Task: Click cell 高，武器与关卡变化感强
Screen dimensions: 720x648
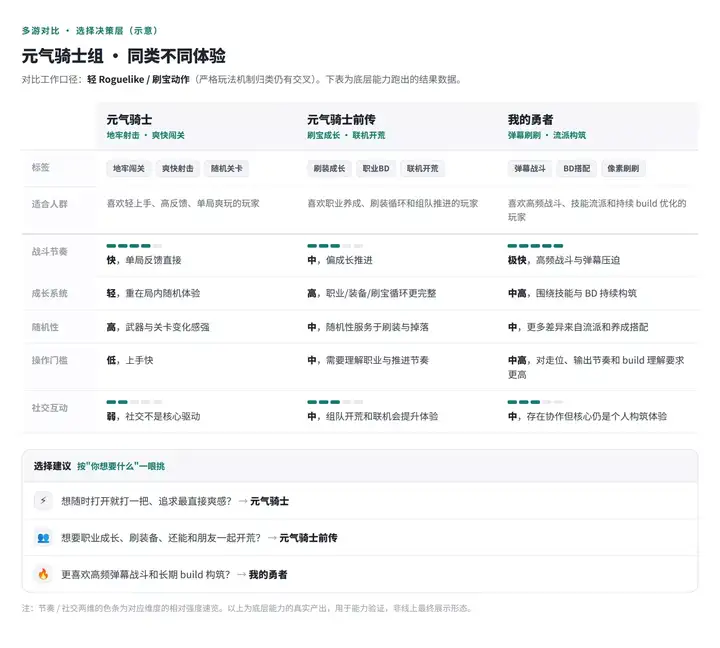Action: coord(158,327)
